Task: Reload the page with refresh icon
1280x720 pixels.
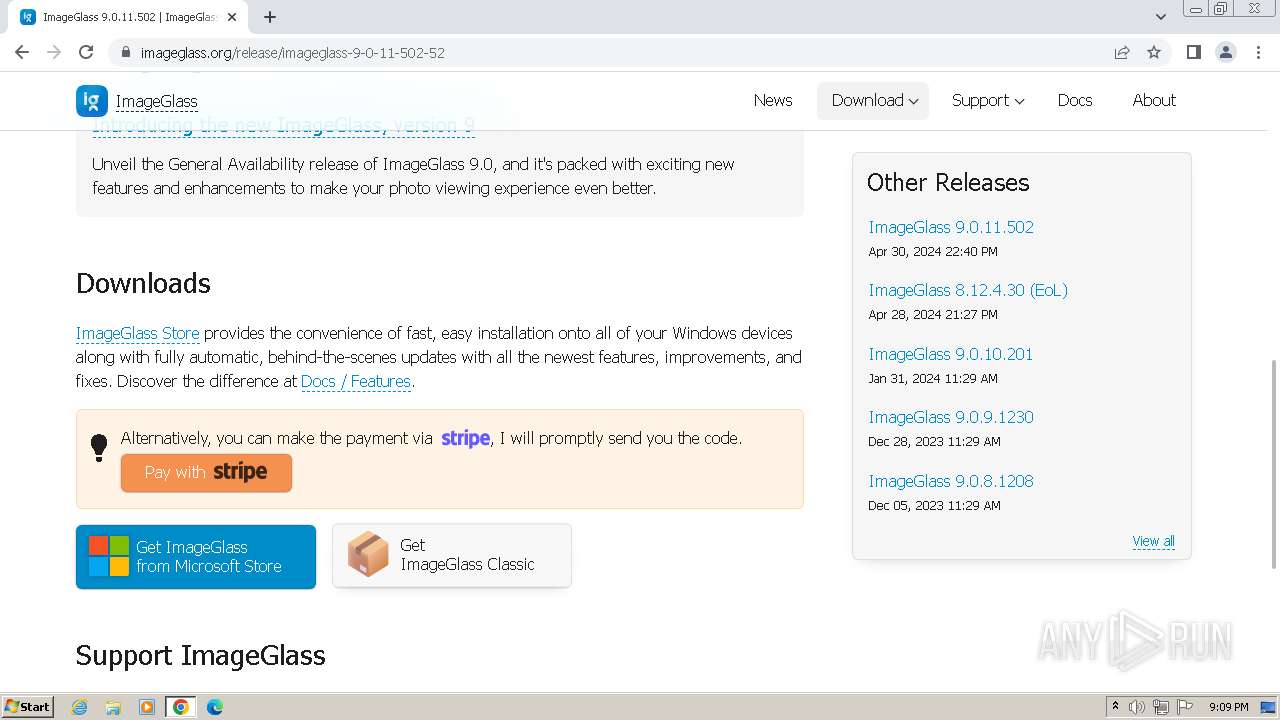Action: click(x=86, y=52)
